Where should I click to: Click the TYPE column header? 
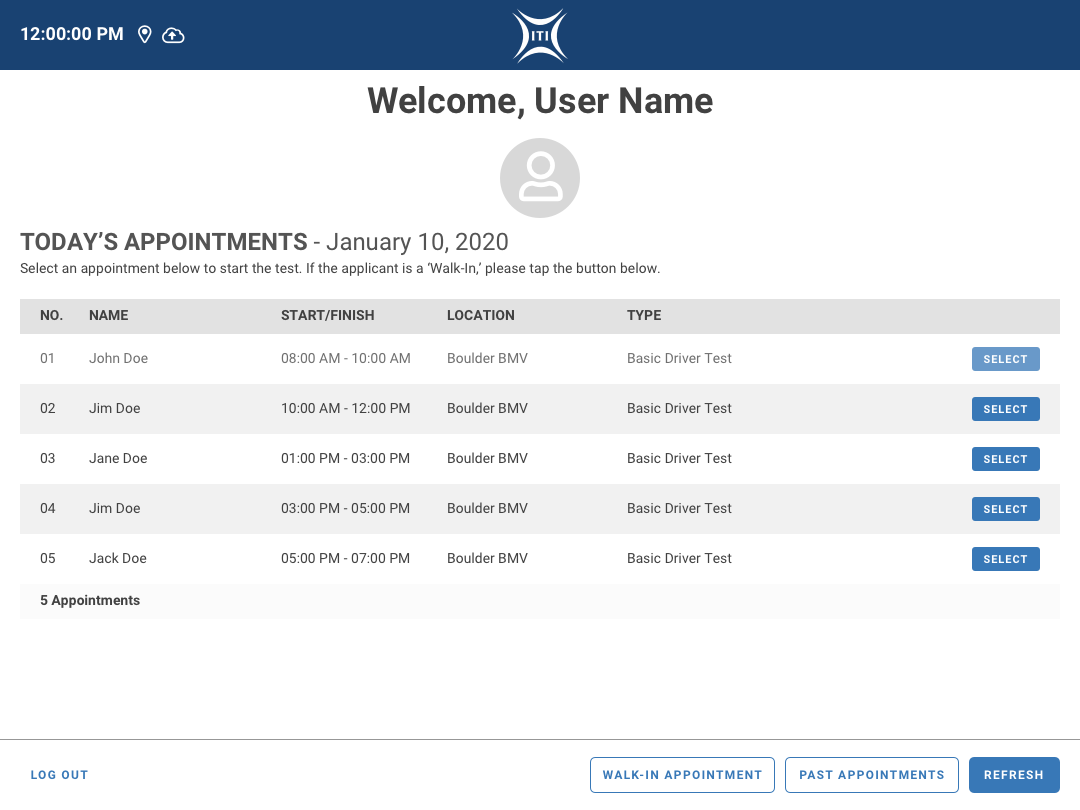(644, 315)
